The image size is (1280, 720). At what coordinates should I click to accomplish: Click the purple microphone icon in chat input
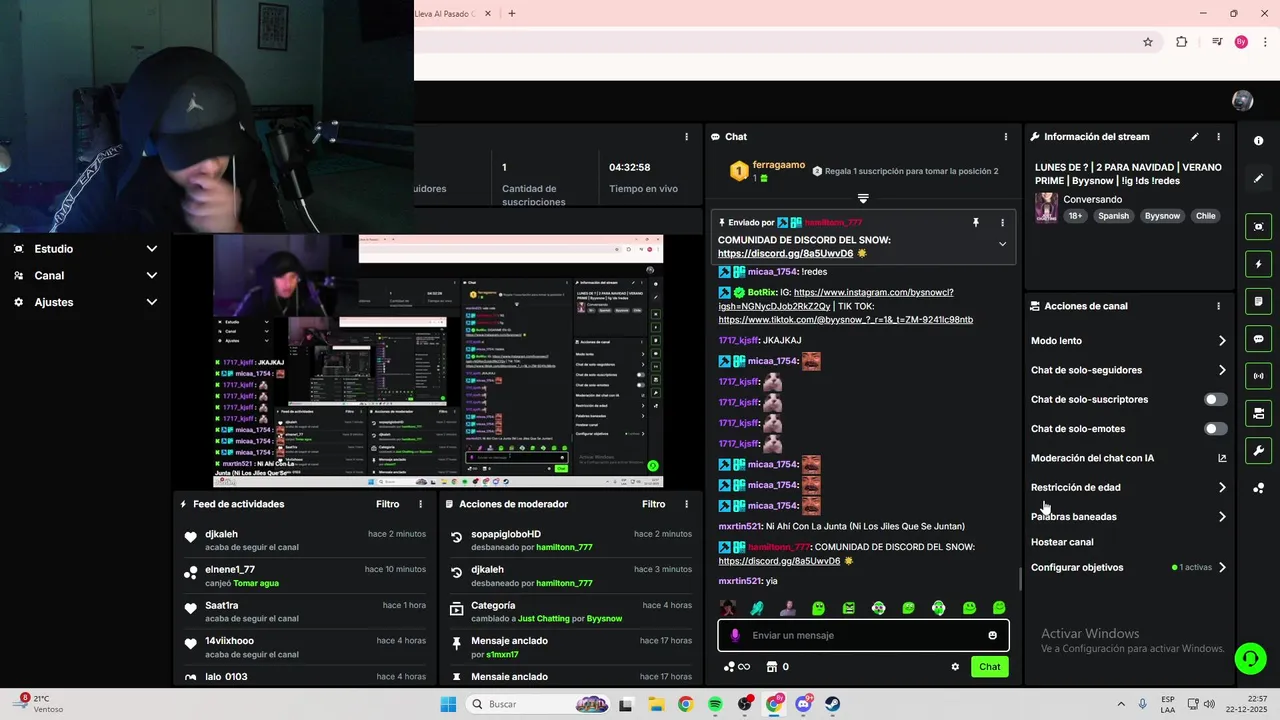pos(735,635)
